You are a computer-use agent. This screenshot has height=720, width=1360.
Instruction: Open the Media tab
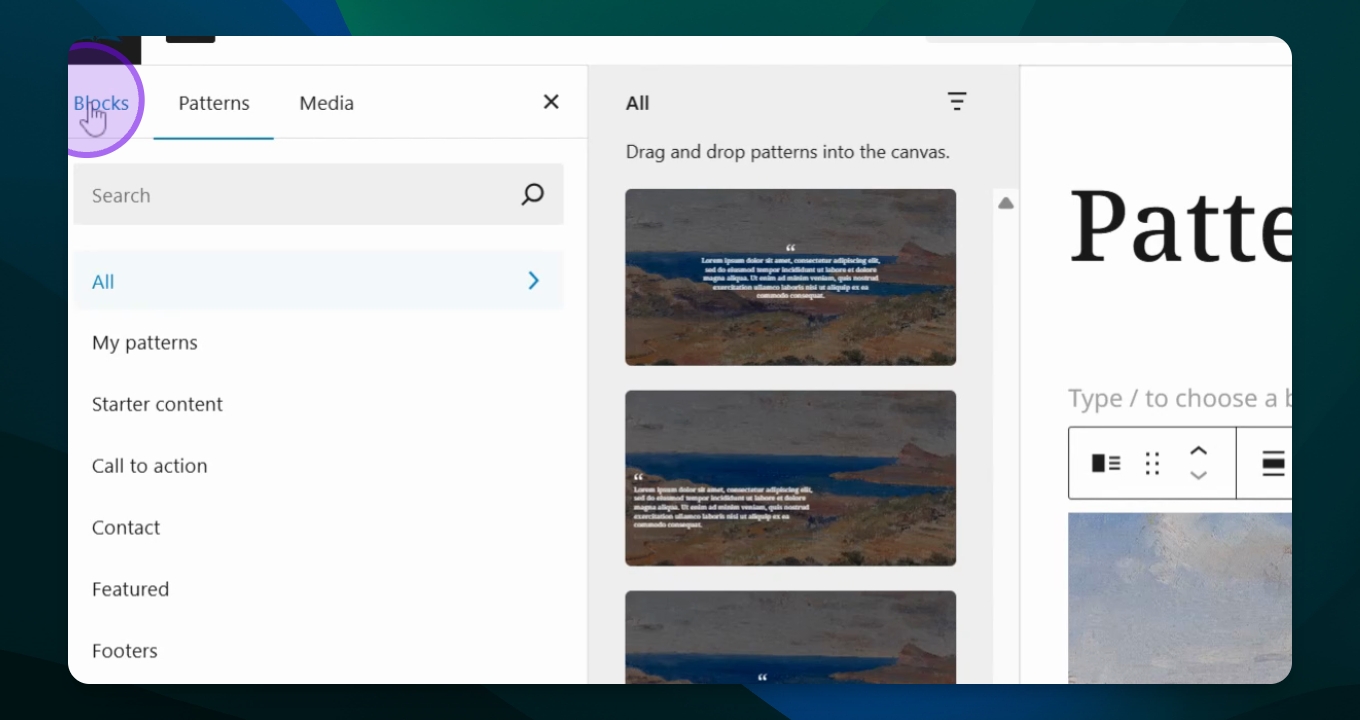[x=327, y=103]
